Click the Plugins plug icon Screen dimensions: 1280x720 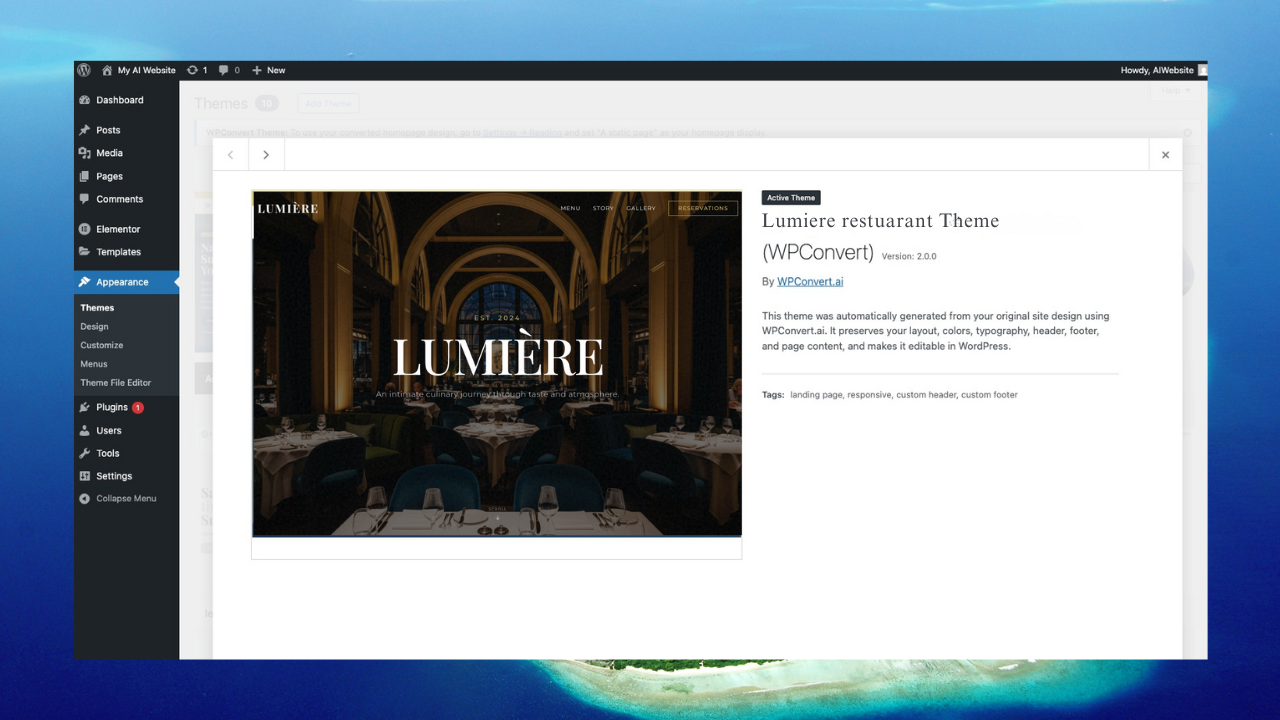(x=85, y=407)
